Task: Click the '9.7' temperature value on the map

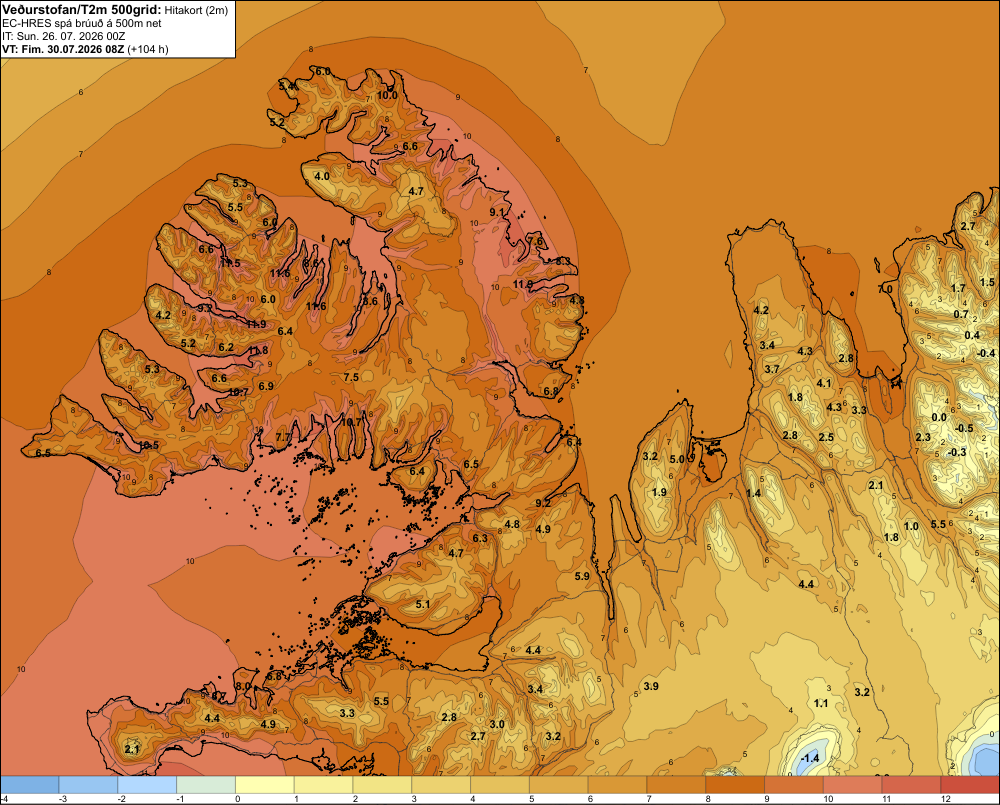Action: [x=205, y=307]
